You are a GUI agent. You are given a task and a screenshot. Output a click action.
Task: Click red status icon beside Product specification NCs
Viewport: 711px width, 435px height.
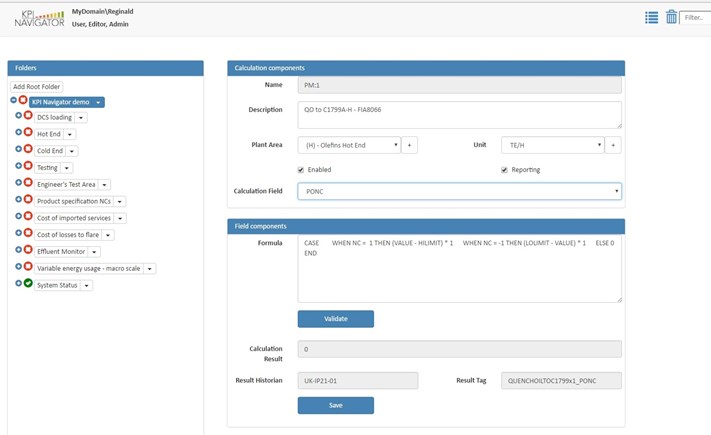[x=28, y=199]
